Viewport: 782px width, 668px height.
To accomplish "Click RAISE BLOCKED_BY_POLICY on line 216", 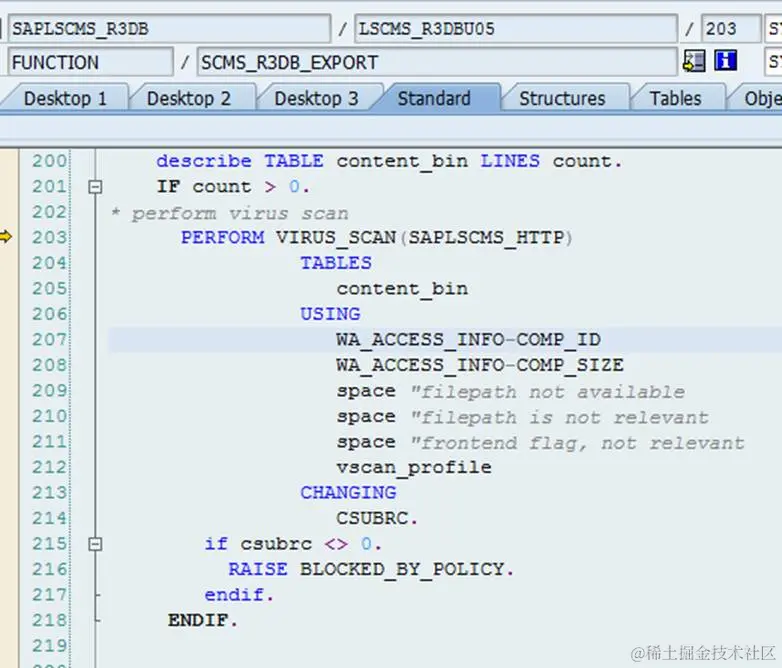I will click(x=371, y=569).
